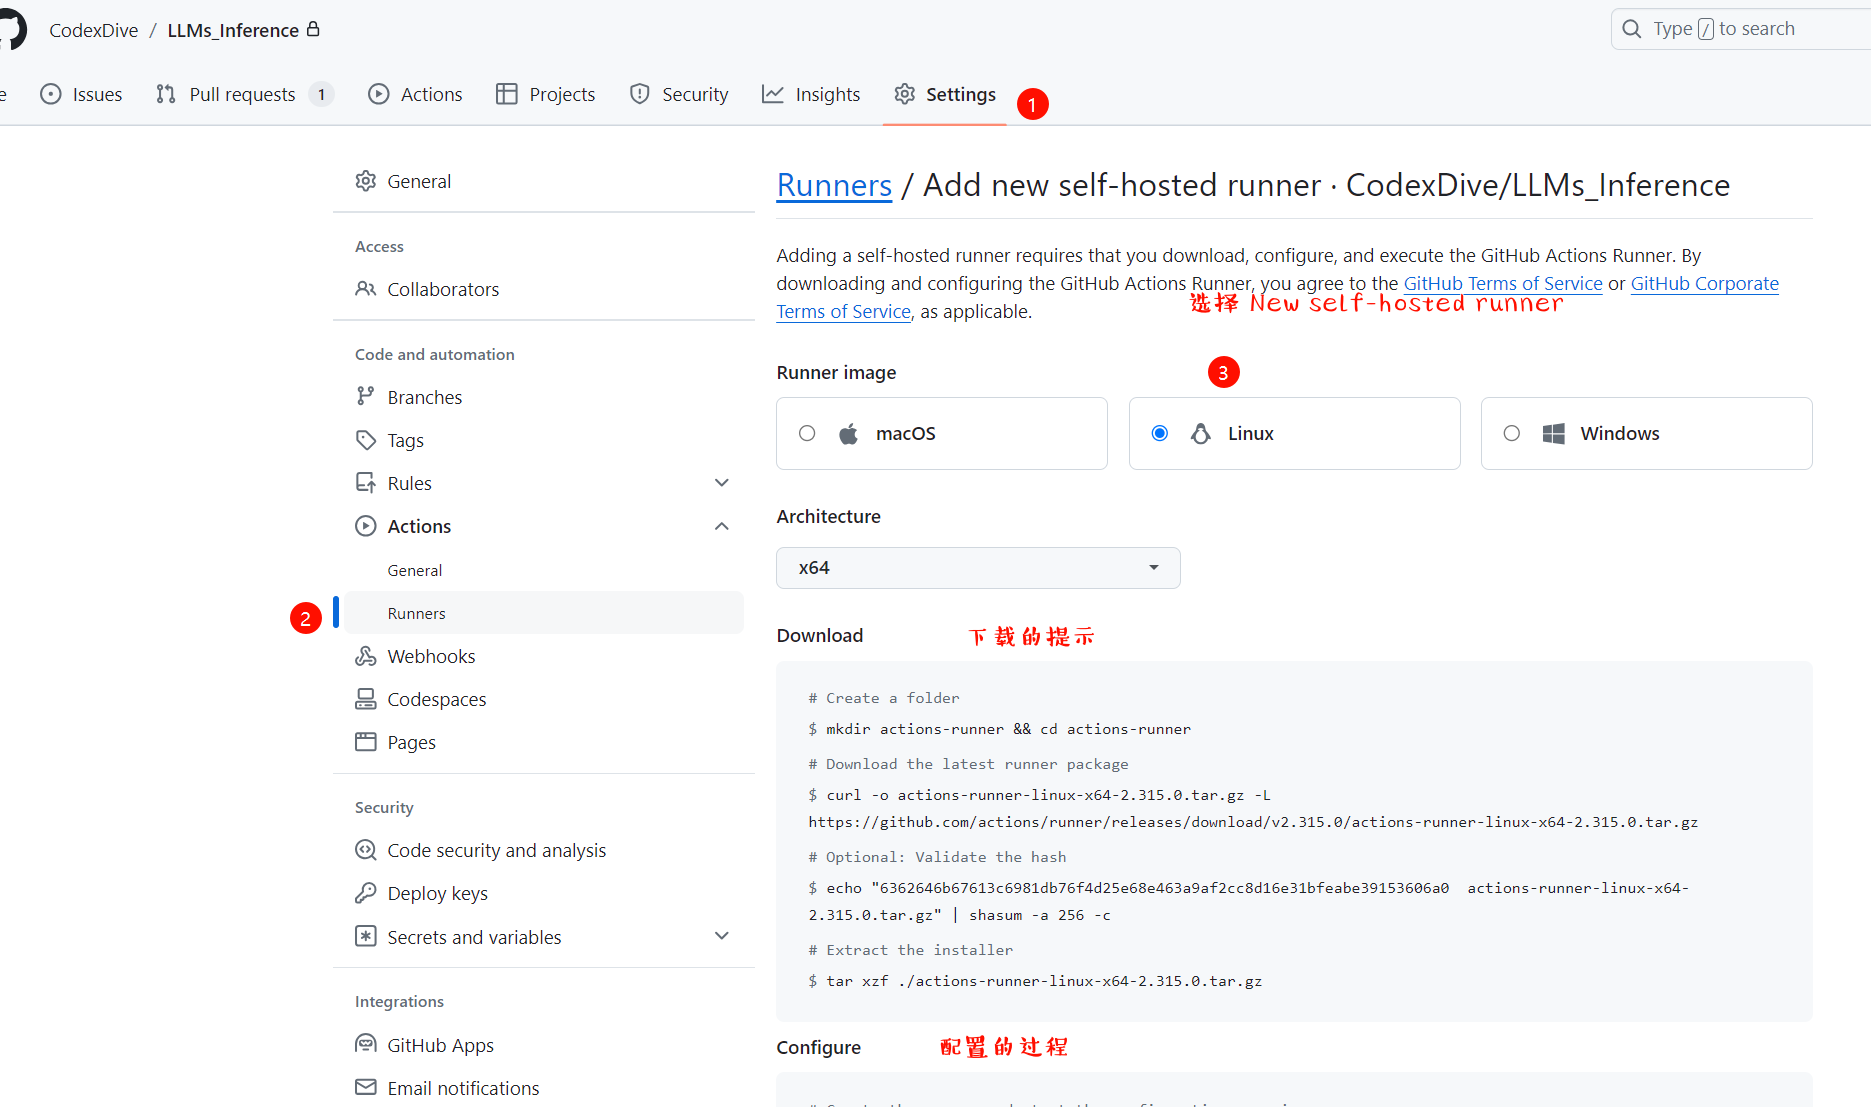Viewport: 1871px width, 1107px height.
Task: Click the Actions play icon in top navigation
Action: (x=379, y=94)
